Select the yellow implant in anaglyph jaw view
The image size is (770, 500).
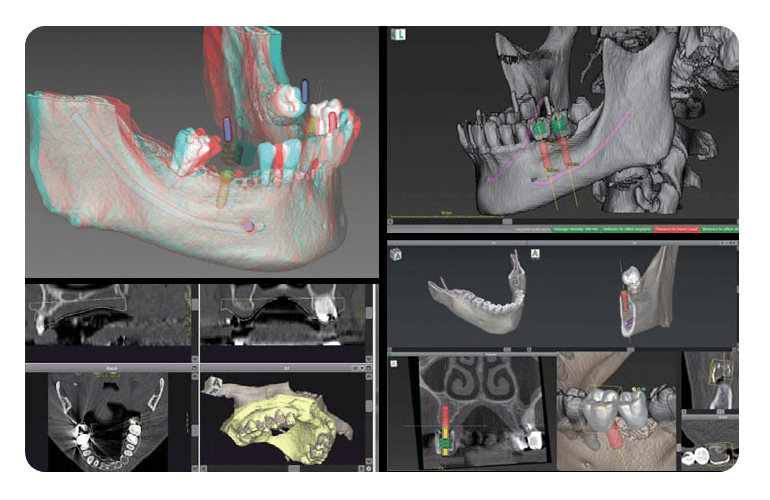pyautogui.click(x=224, y=189)
